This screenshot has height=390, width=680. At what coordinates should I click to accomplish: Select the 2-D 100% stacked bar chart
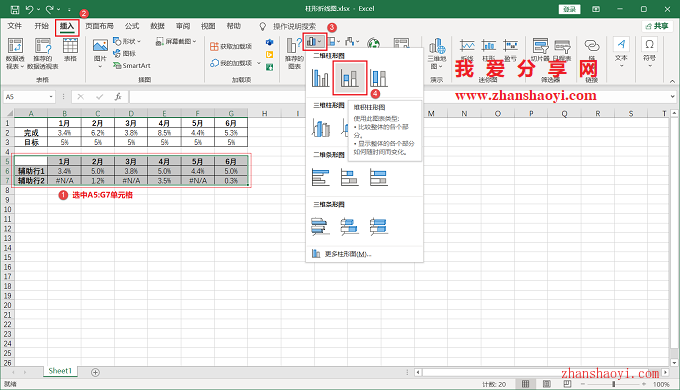[x=379, y=177]
